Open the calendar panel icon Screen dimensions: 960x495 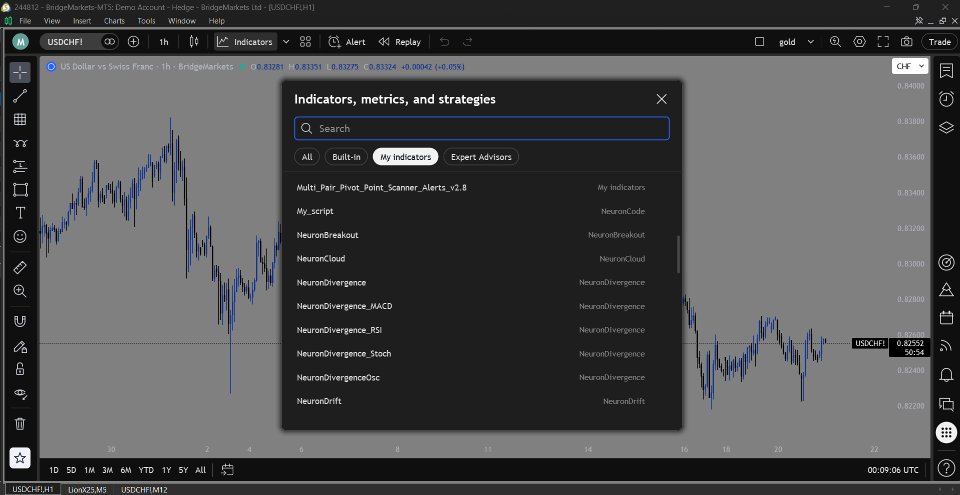[x=946, y=317]
